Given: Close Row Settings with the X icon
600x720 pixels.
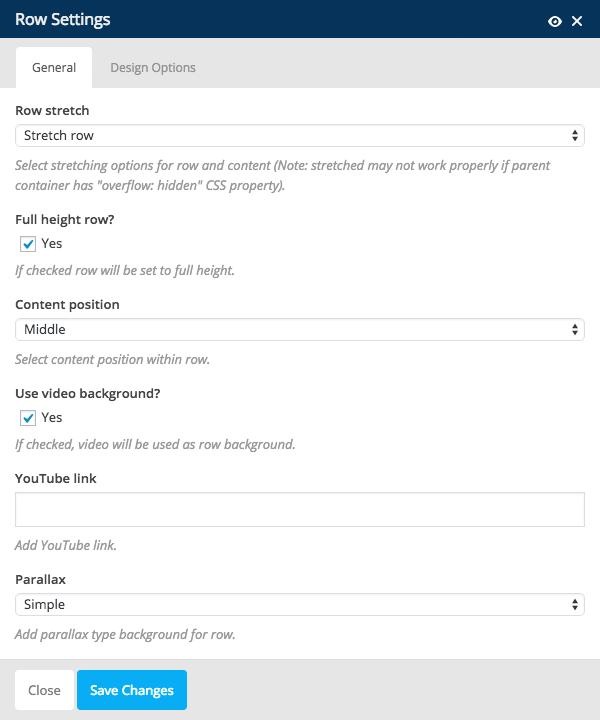Looking at the screenshot, I should coord(577,21).
